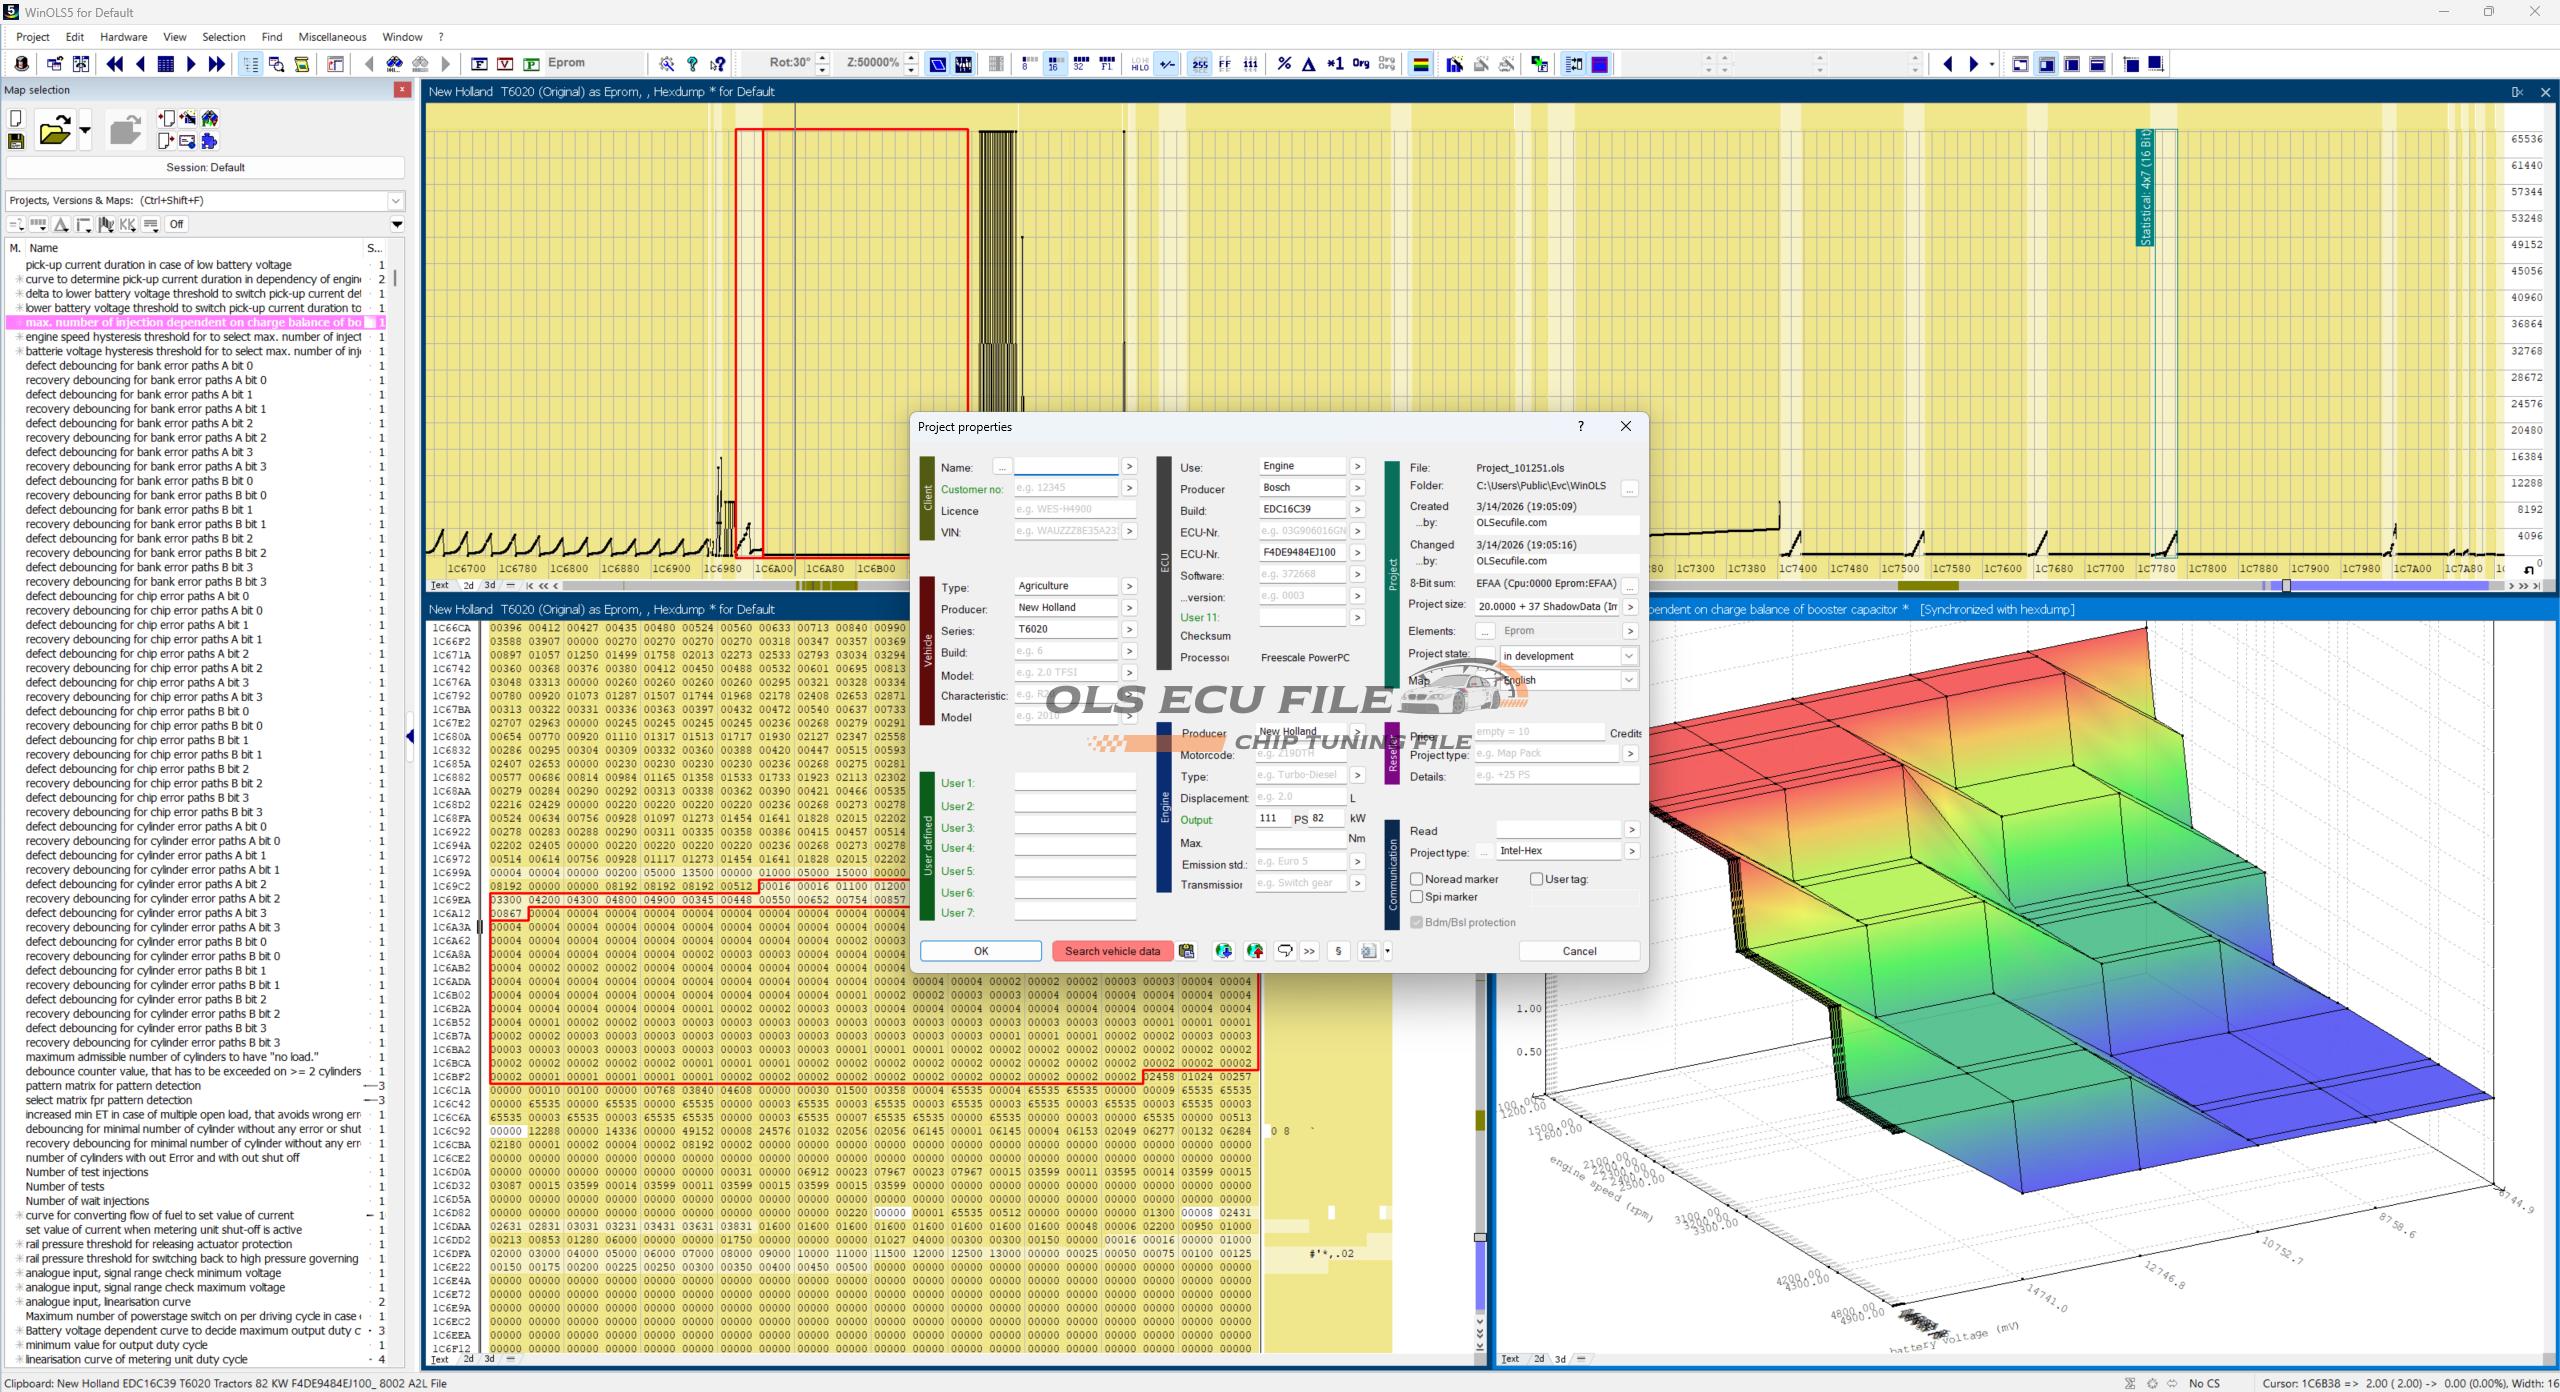Open the Miscellaneous menu

332,37
